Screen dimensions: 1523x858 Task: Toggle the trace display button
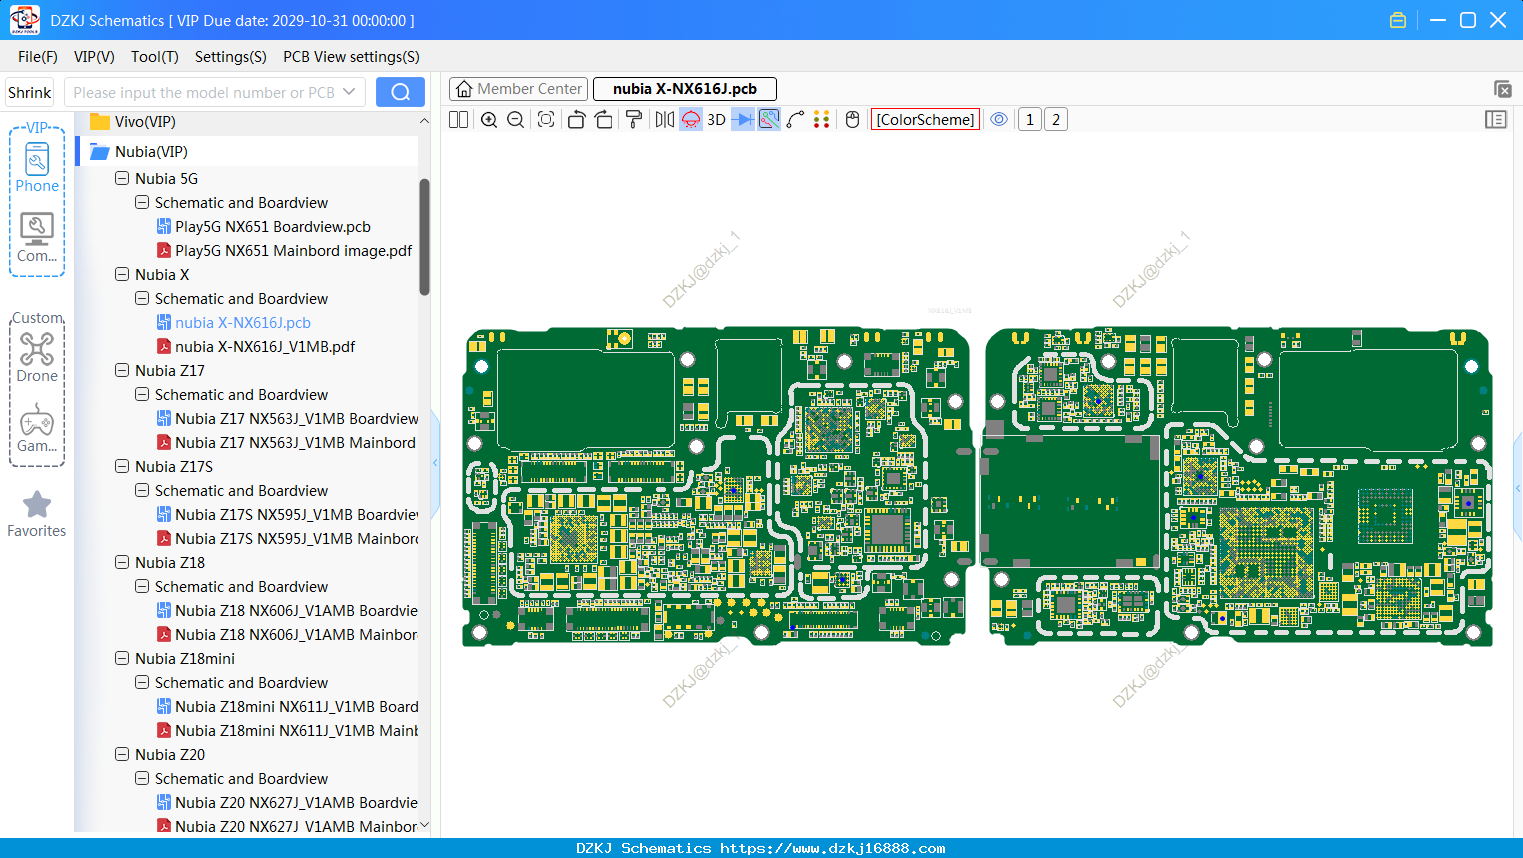(769, 120)
